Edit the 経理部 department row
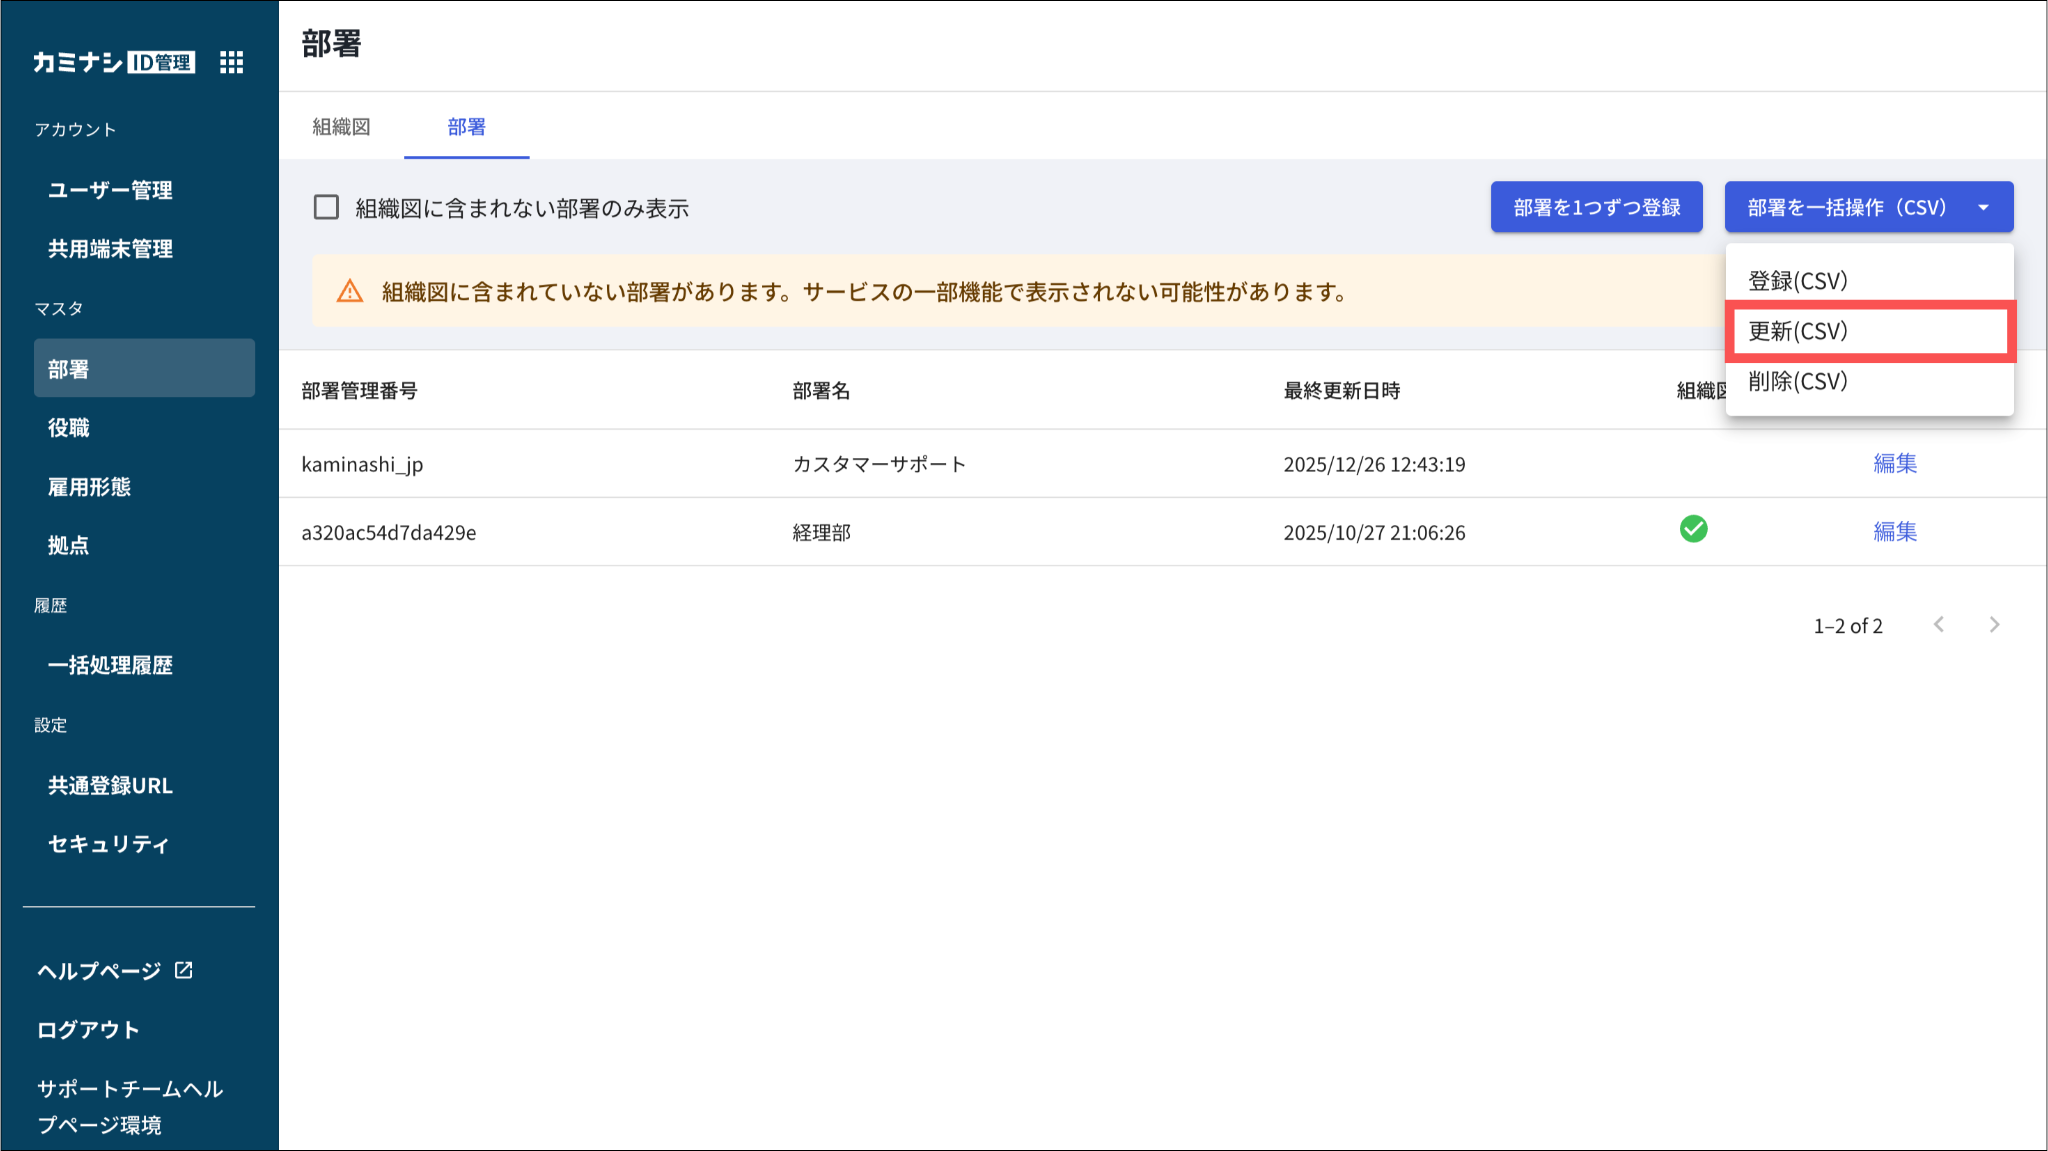 [1894, 531]
